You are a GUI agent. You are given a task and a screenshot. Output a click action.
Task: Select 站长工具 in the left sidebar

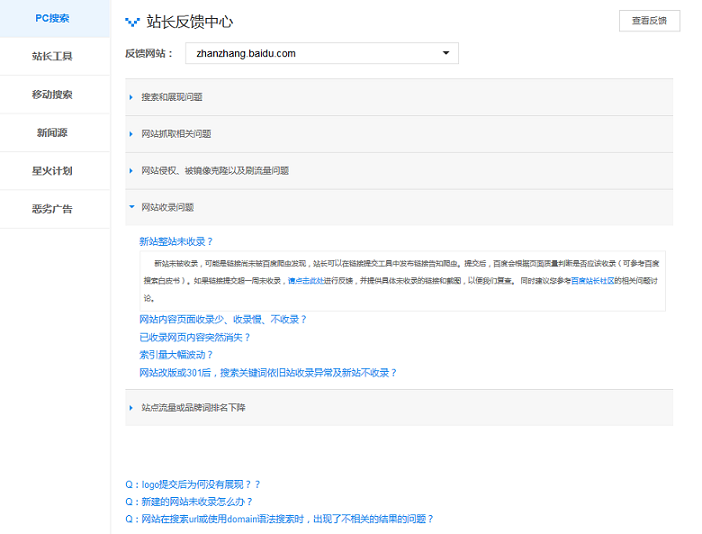click(x=52, y=57)
